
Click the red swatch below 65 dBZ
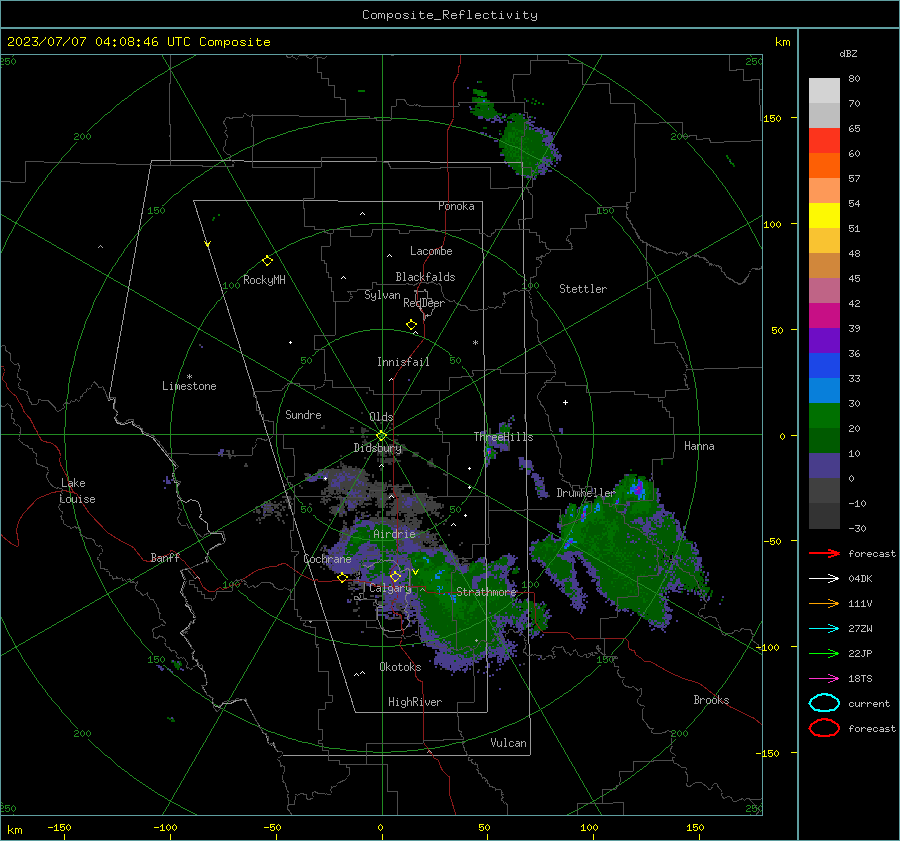click(x=824, y=141)
